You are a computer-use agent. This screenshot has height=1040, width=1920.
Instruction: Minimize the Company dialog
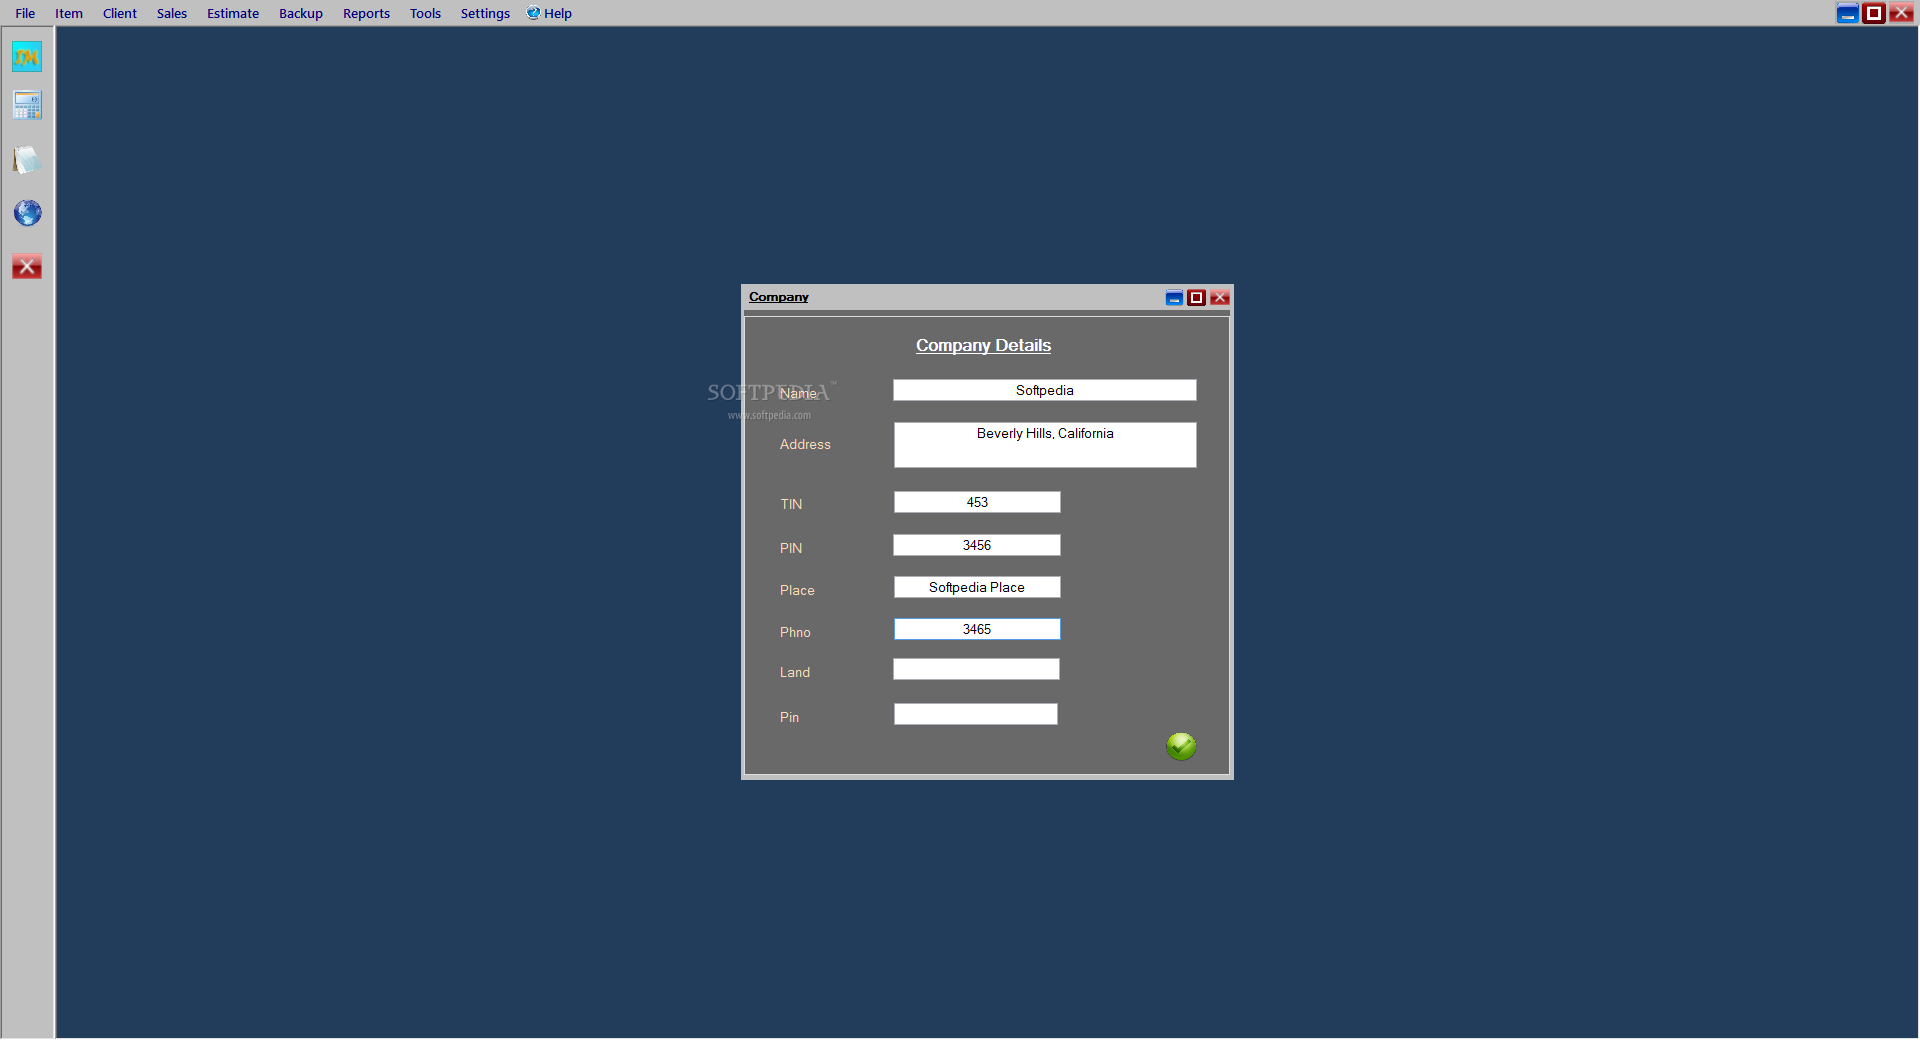tap(1174, 298)
